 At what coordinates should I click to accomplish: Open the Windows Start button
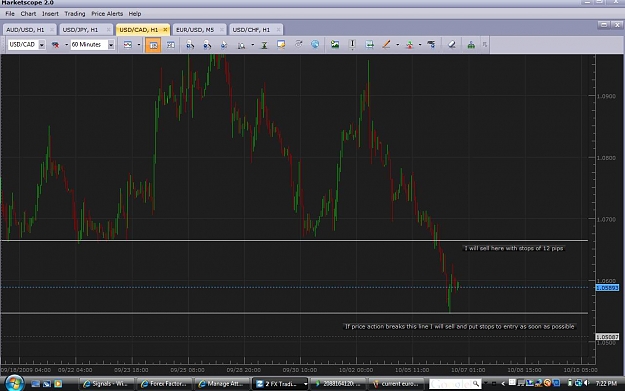(14, 383)
